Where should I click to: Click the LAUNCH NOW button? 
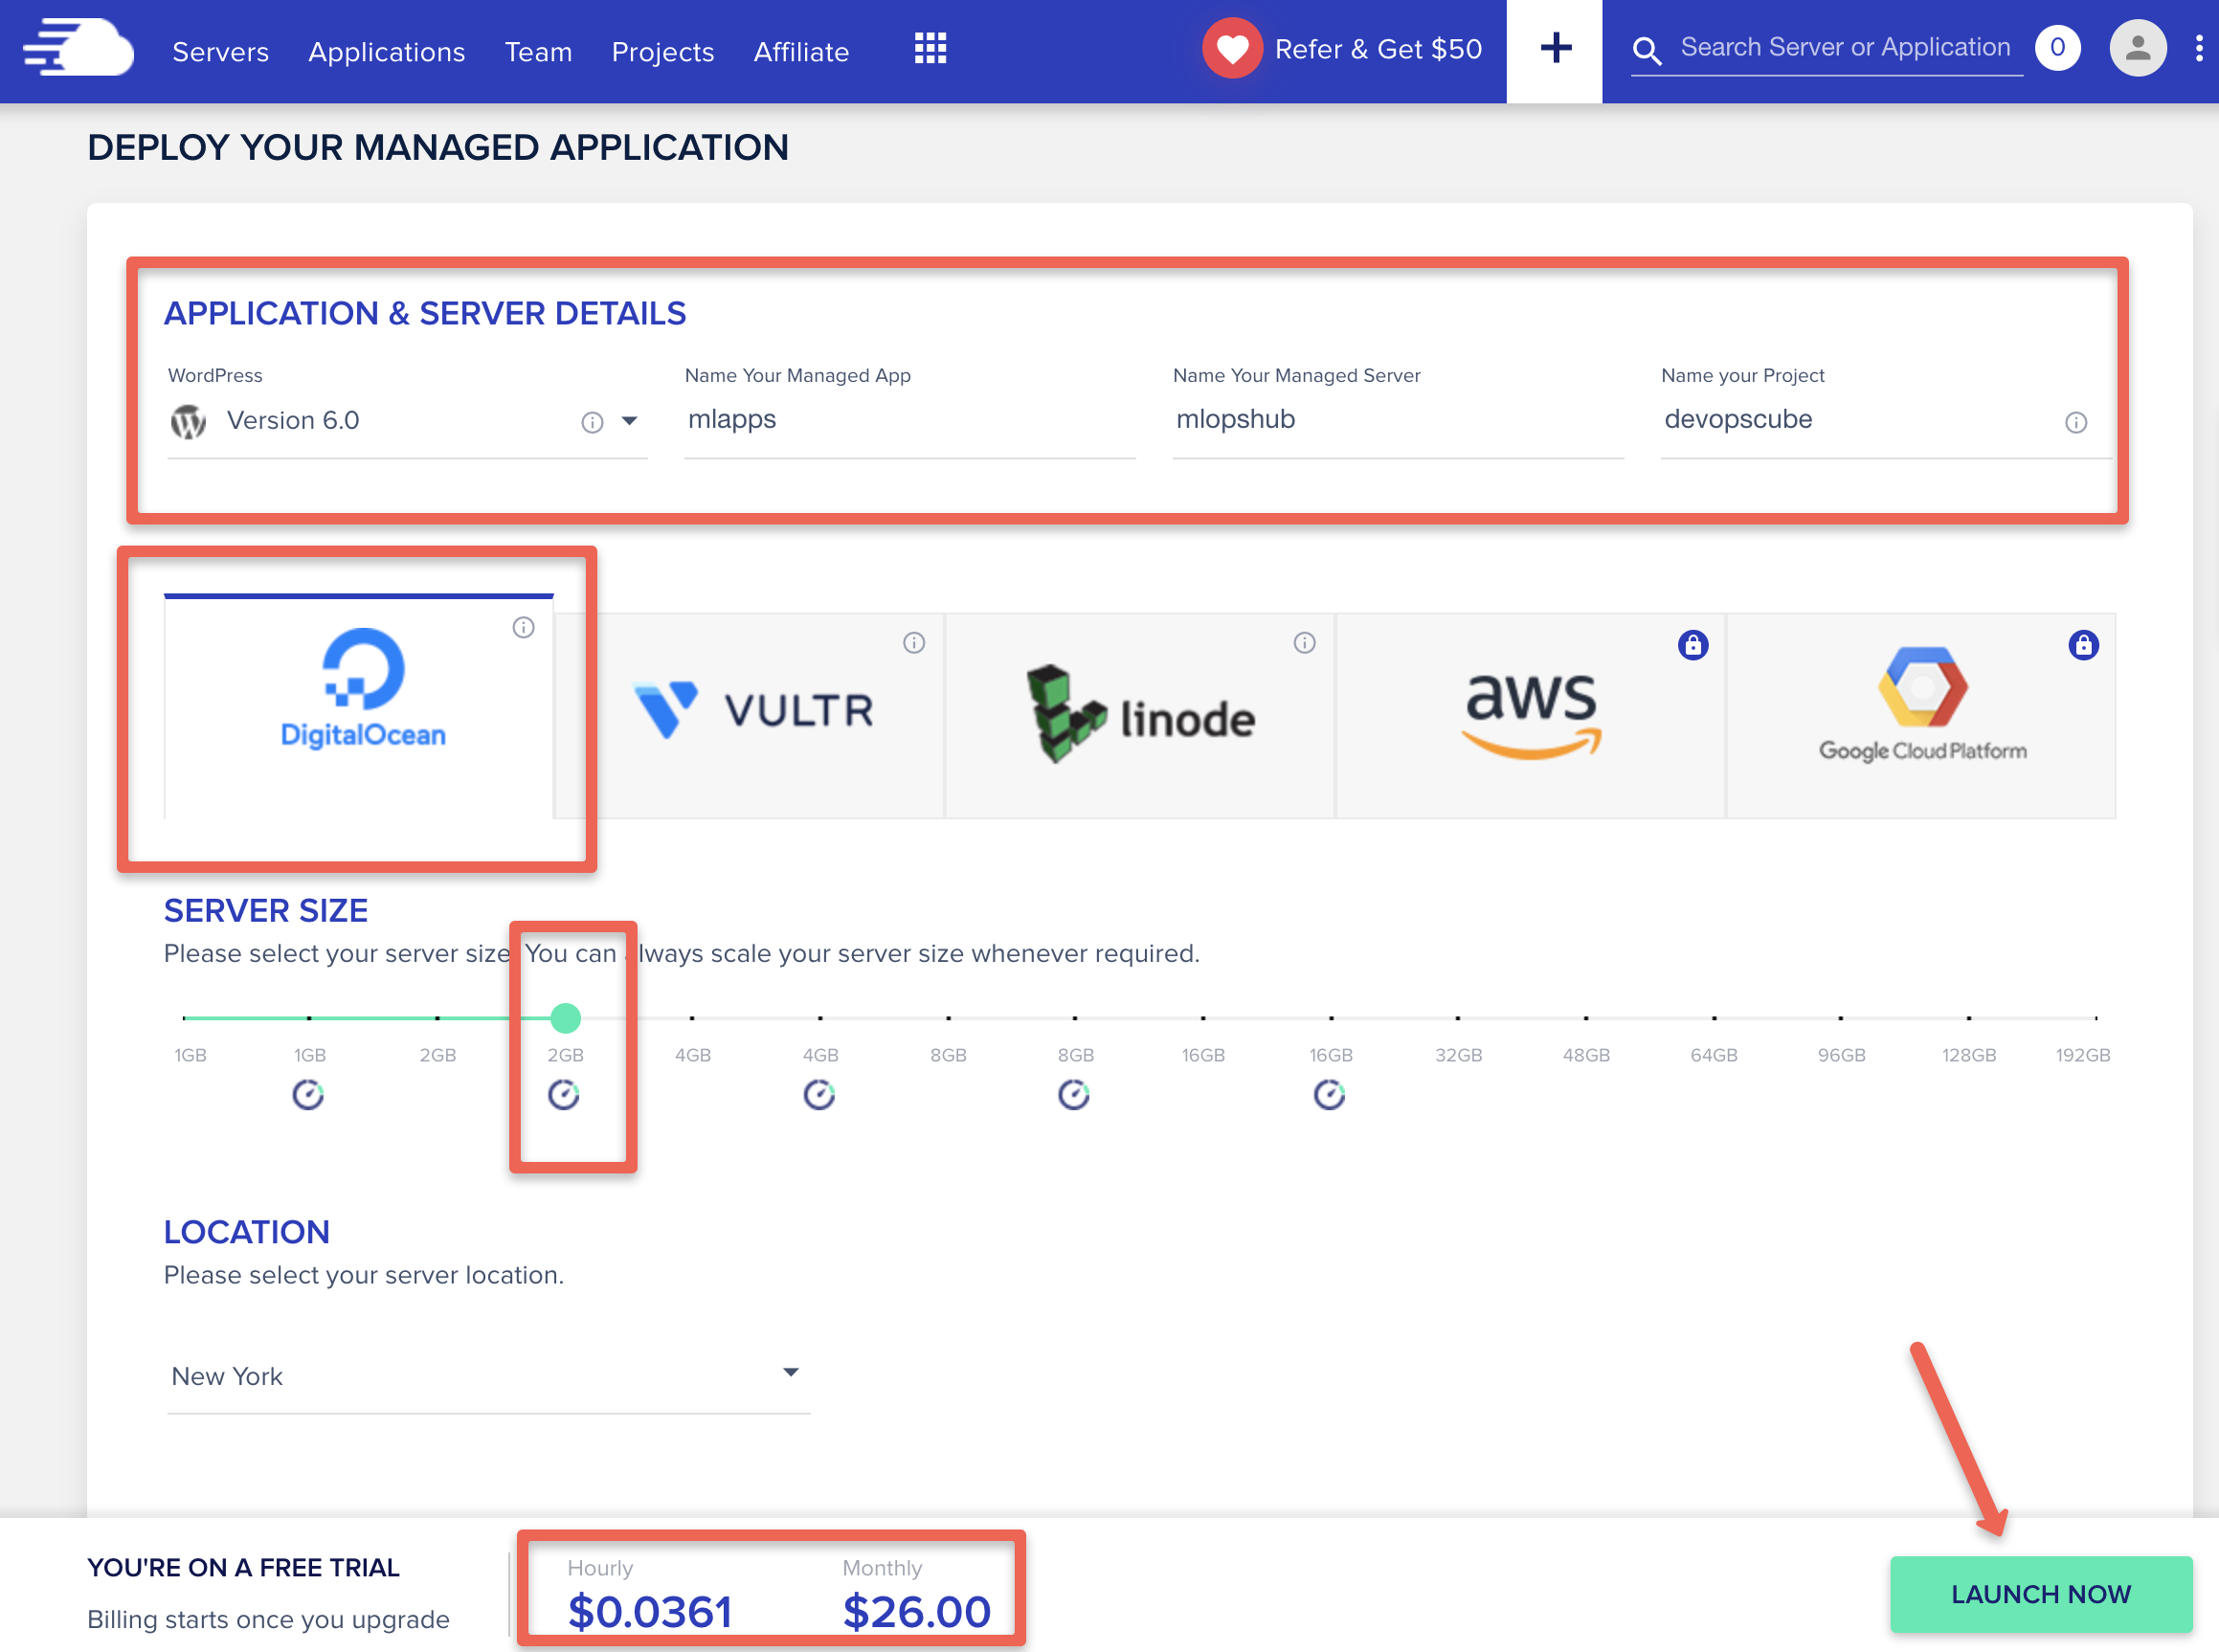[2040, 1593]
